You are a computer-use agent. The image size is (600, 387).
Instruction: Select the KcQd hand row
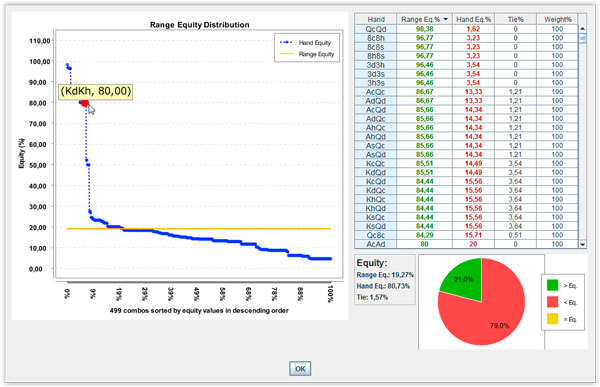coord(466,181)
